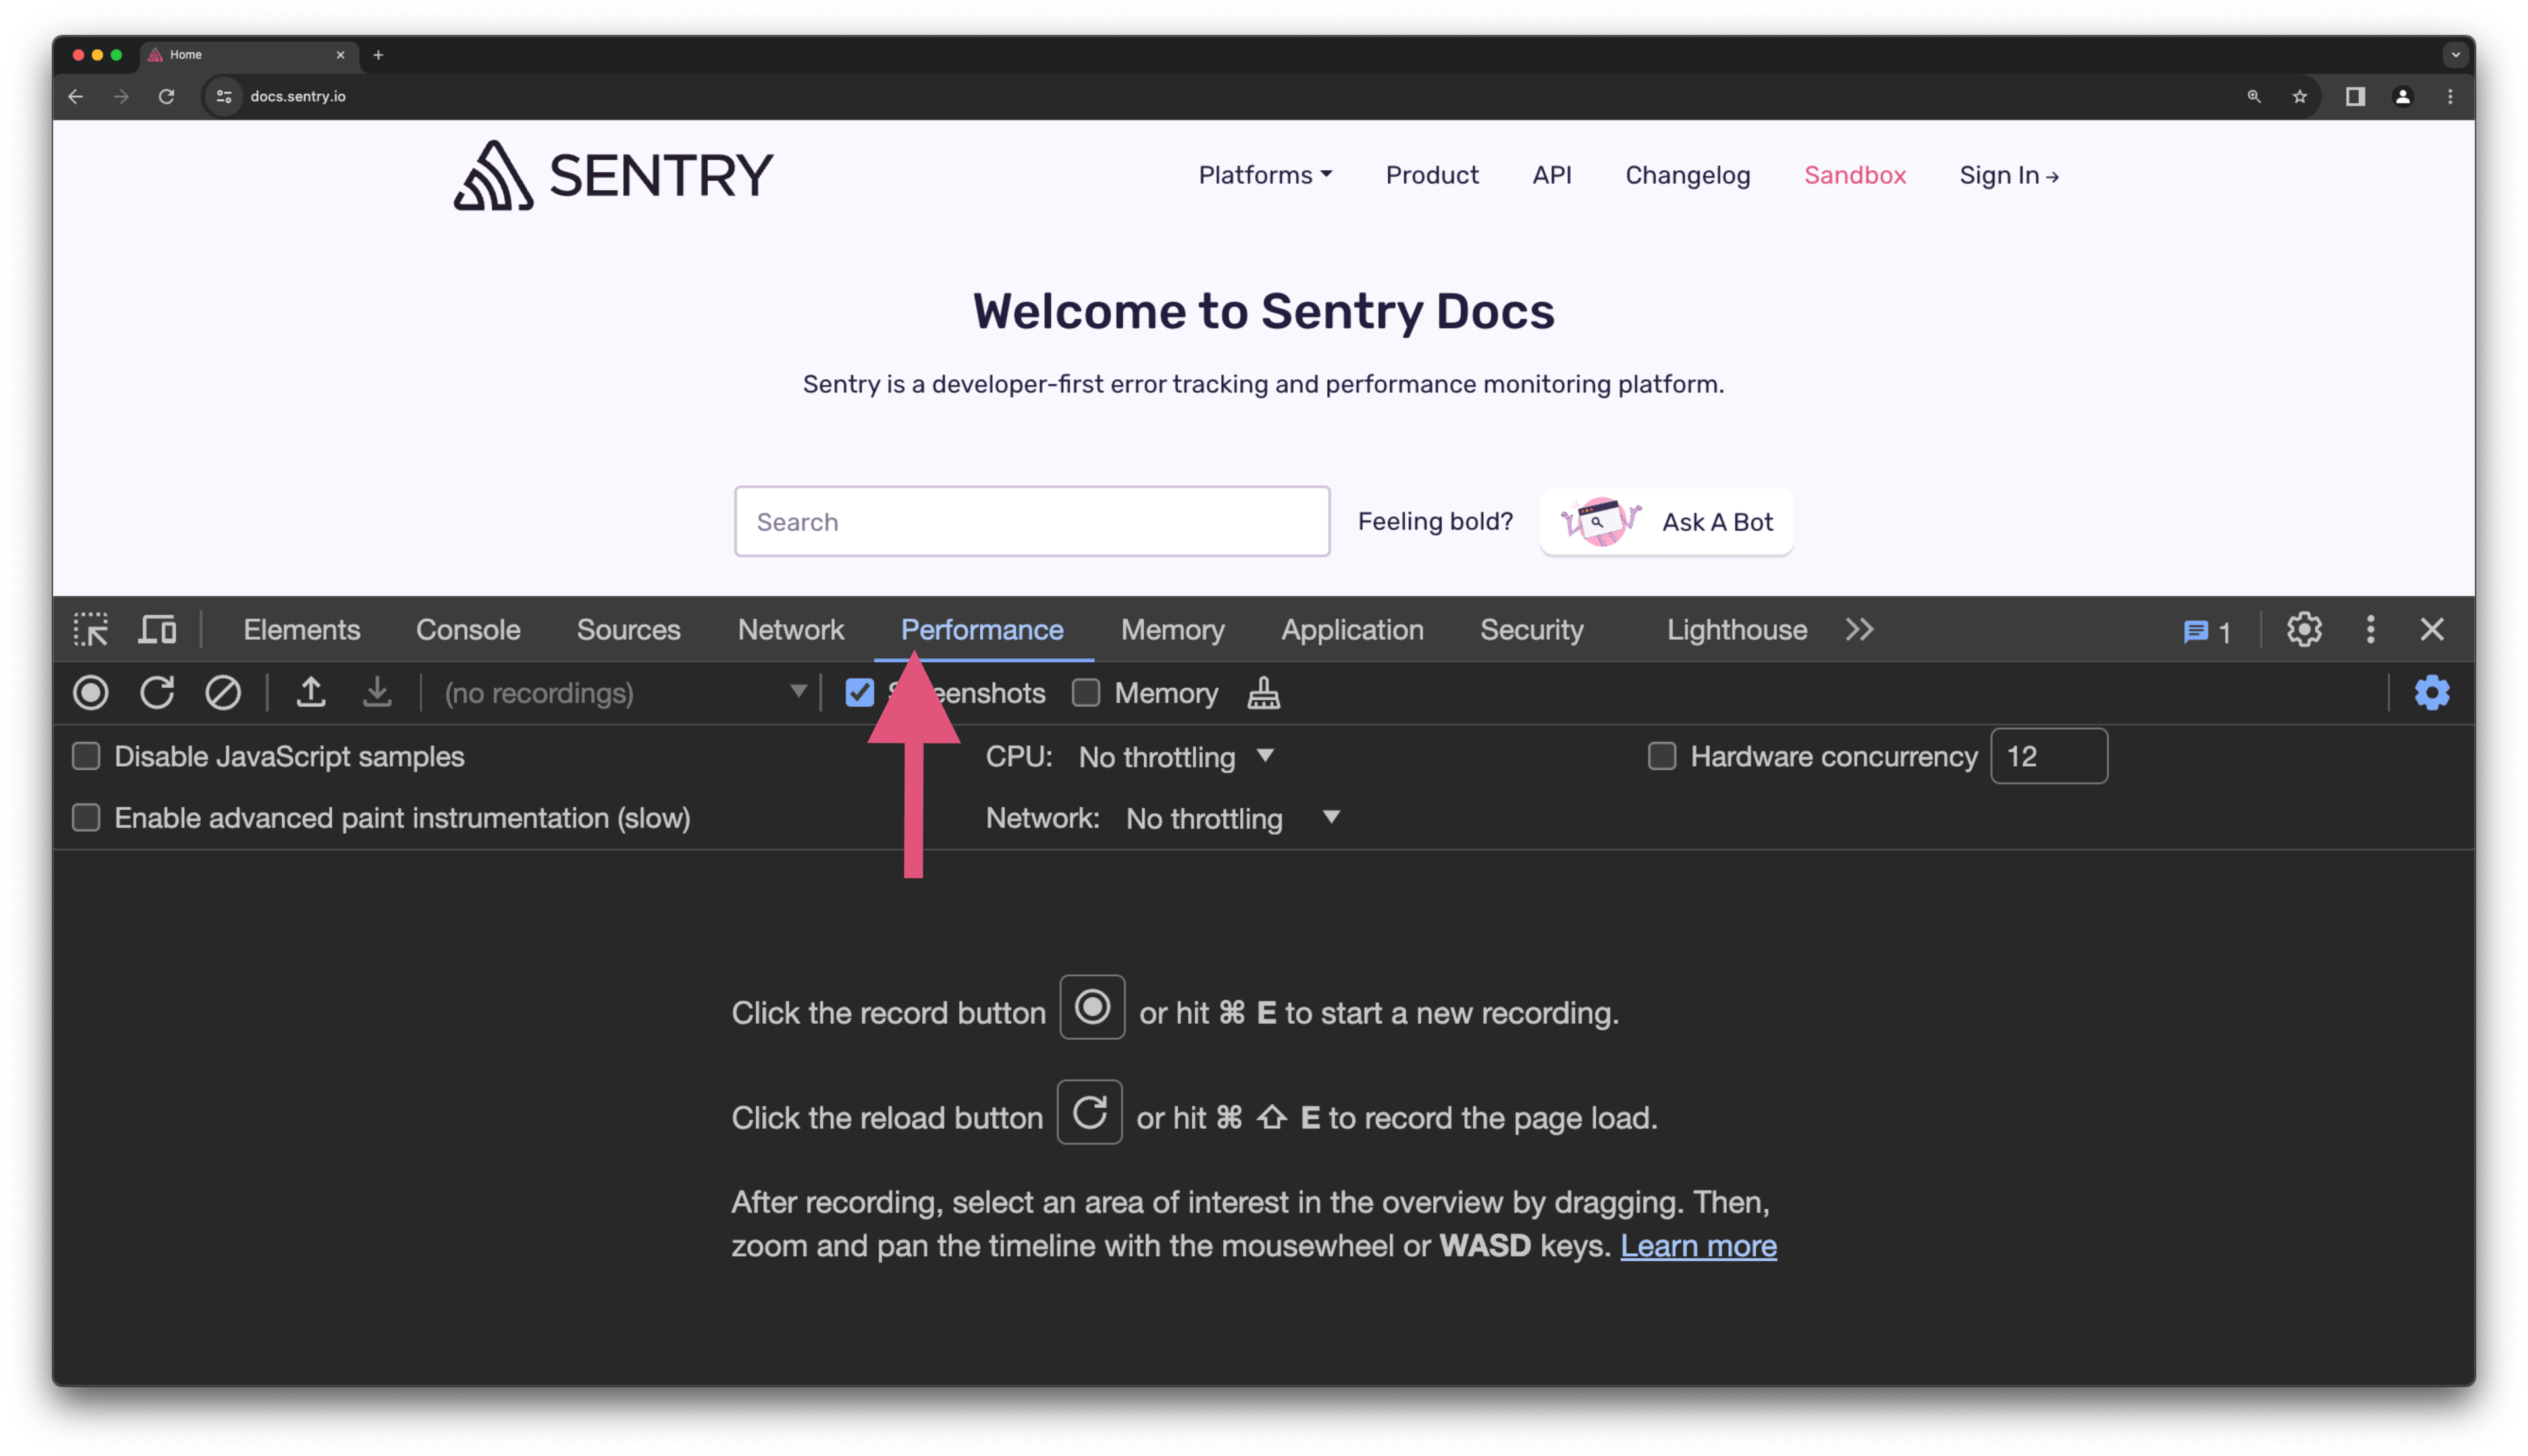The width and height of the screenshot is (2528, 1456).
Task: Follow the Learn more link
Action: 1698,1246
